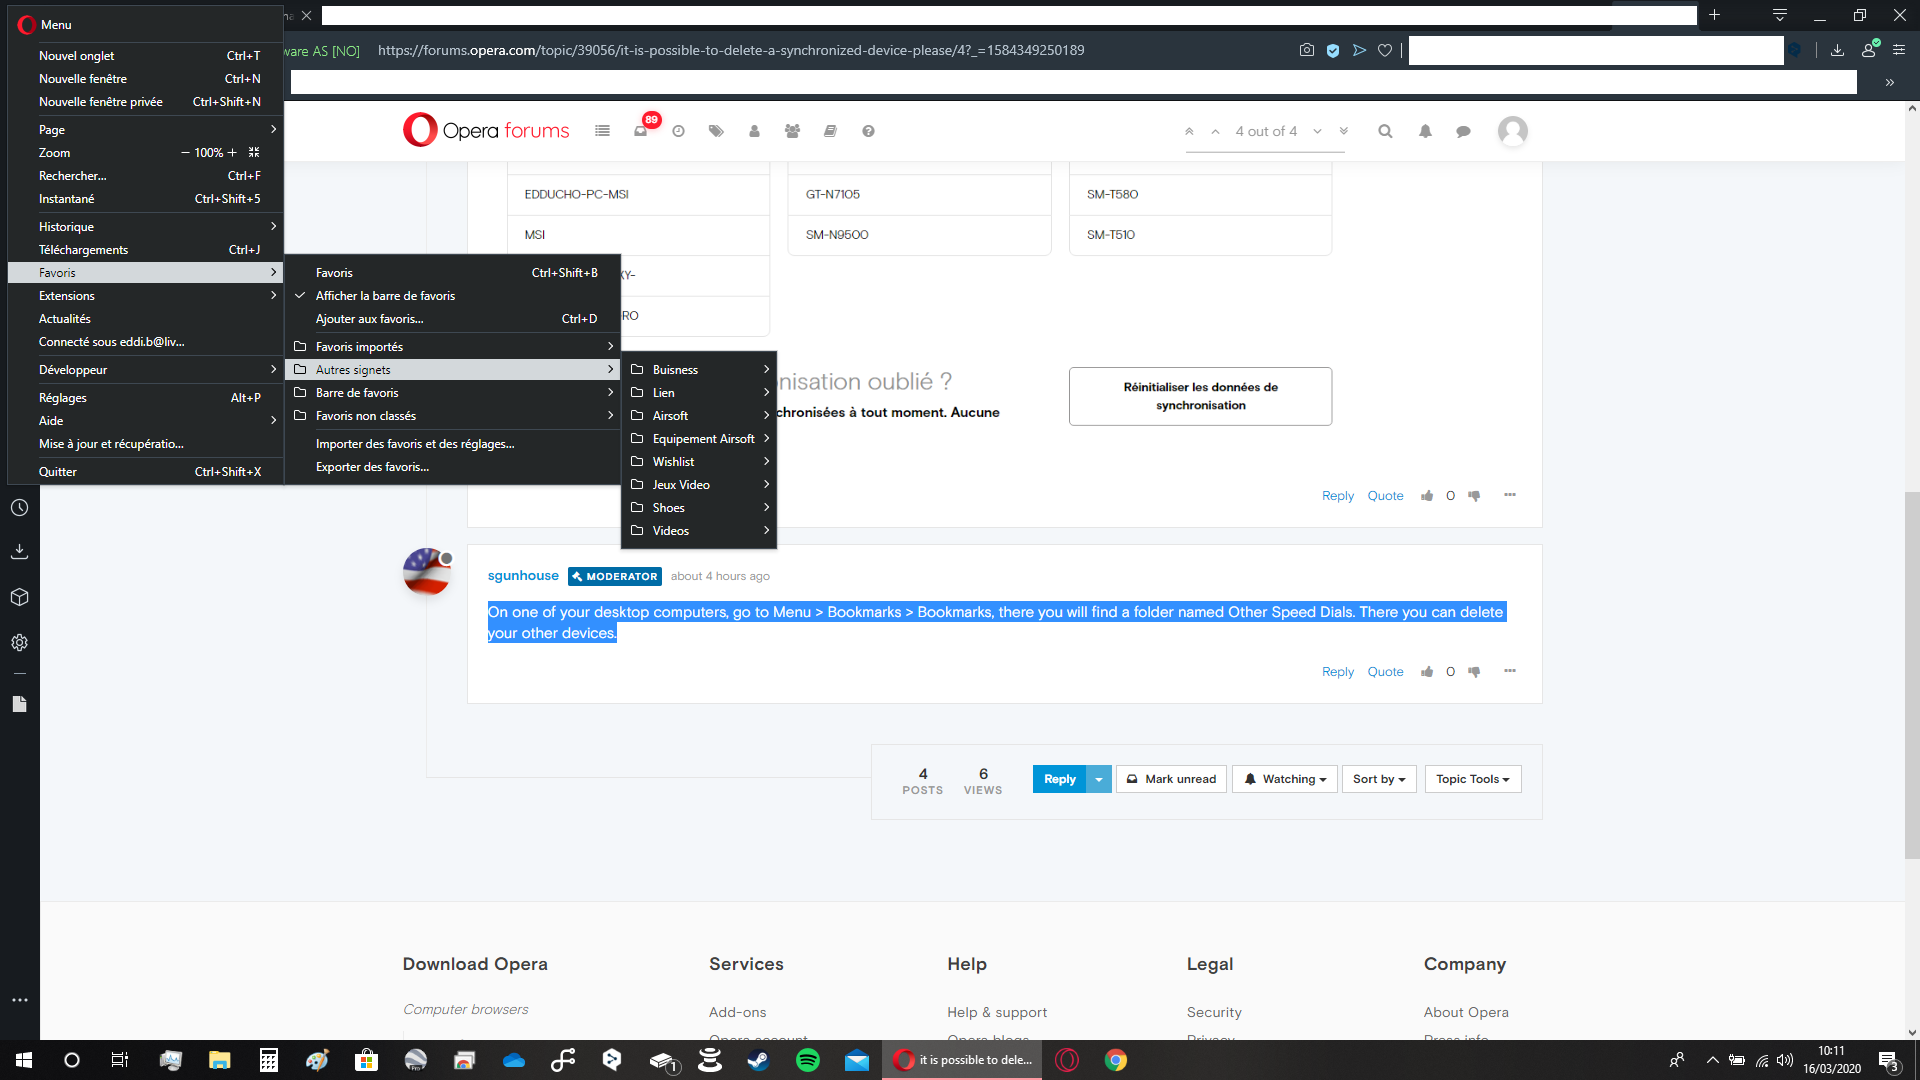Open the tags icon in forum header
This screenshot has width=1920, height=1080.
click(716, 131)
